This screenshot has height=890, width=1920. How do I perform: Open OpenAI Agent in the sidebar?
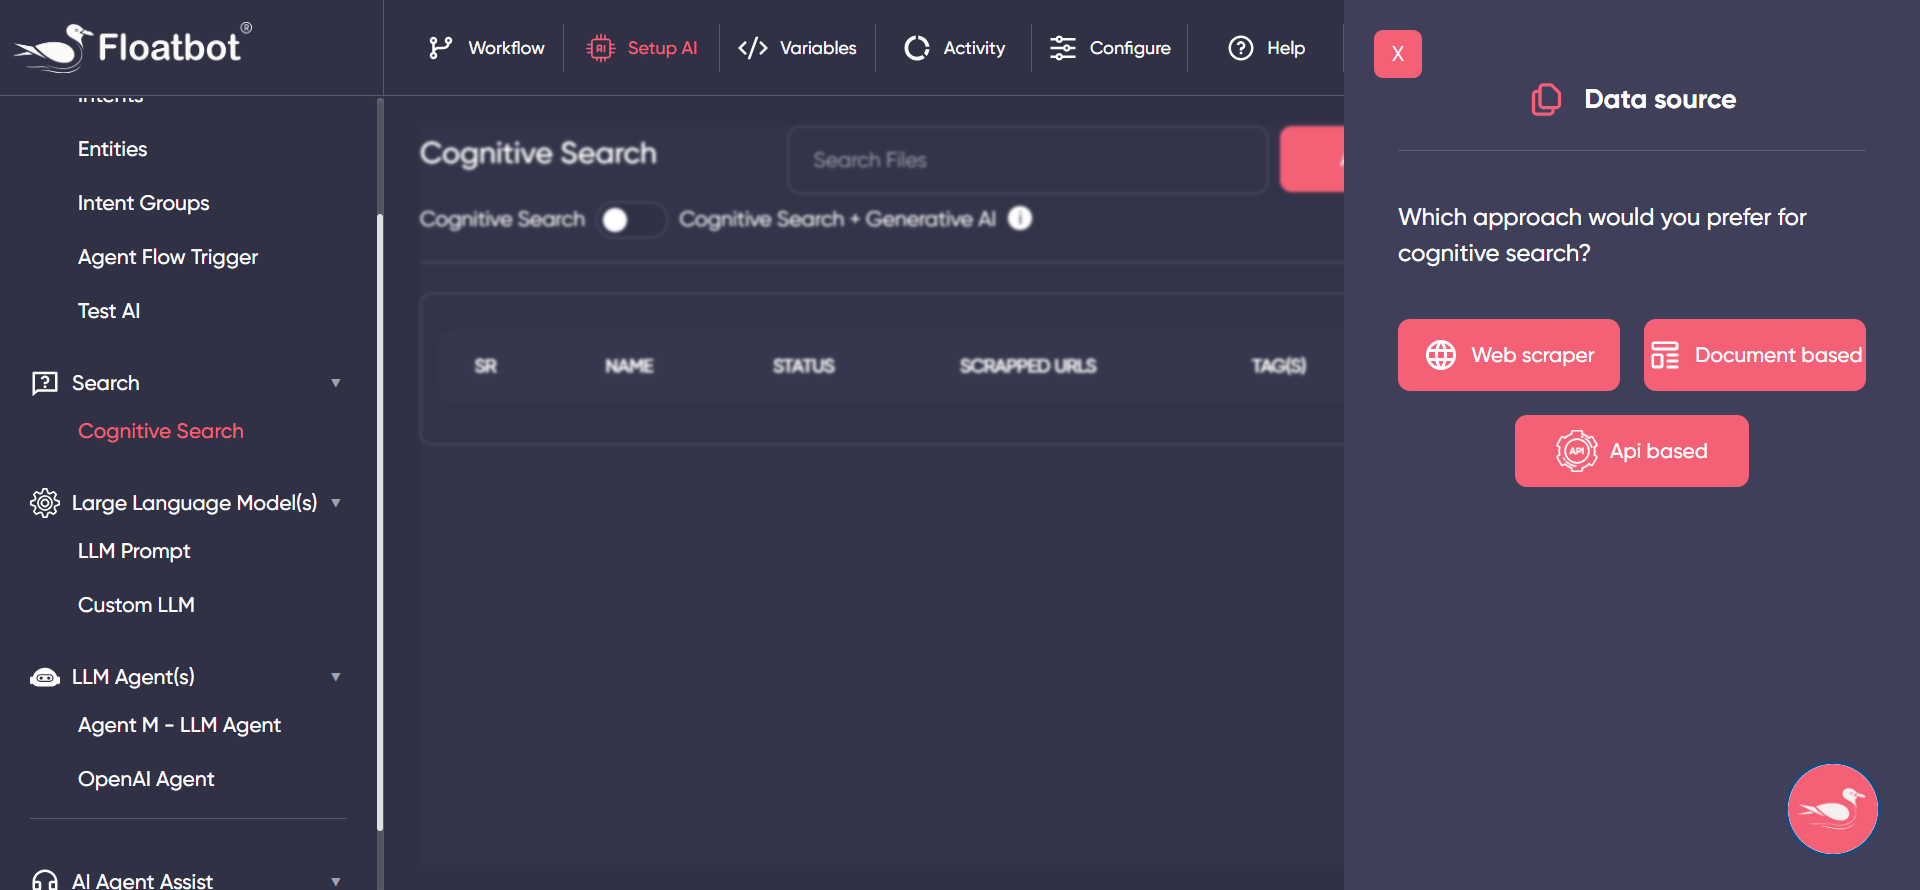pos(146,779)
